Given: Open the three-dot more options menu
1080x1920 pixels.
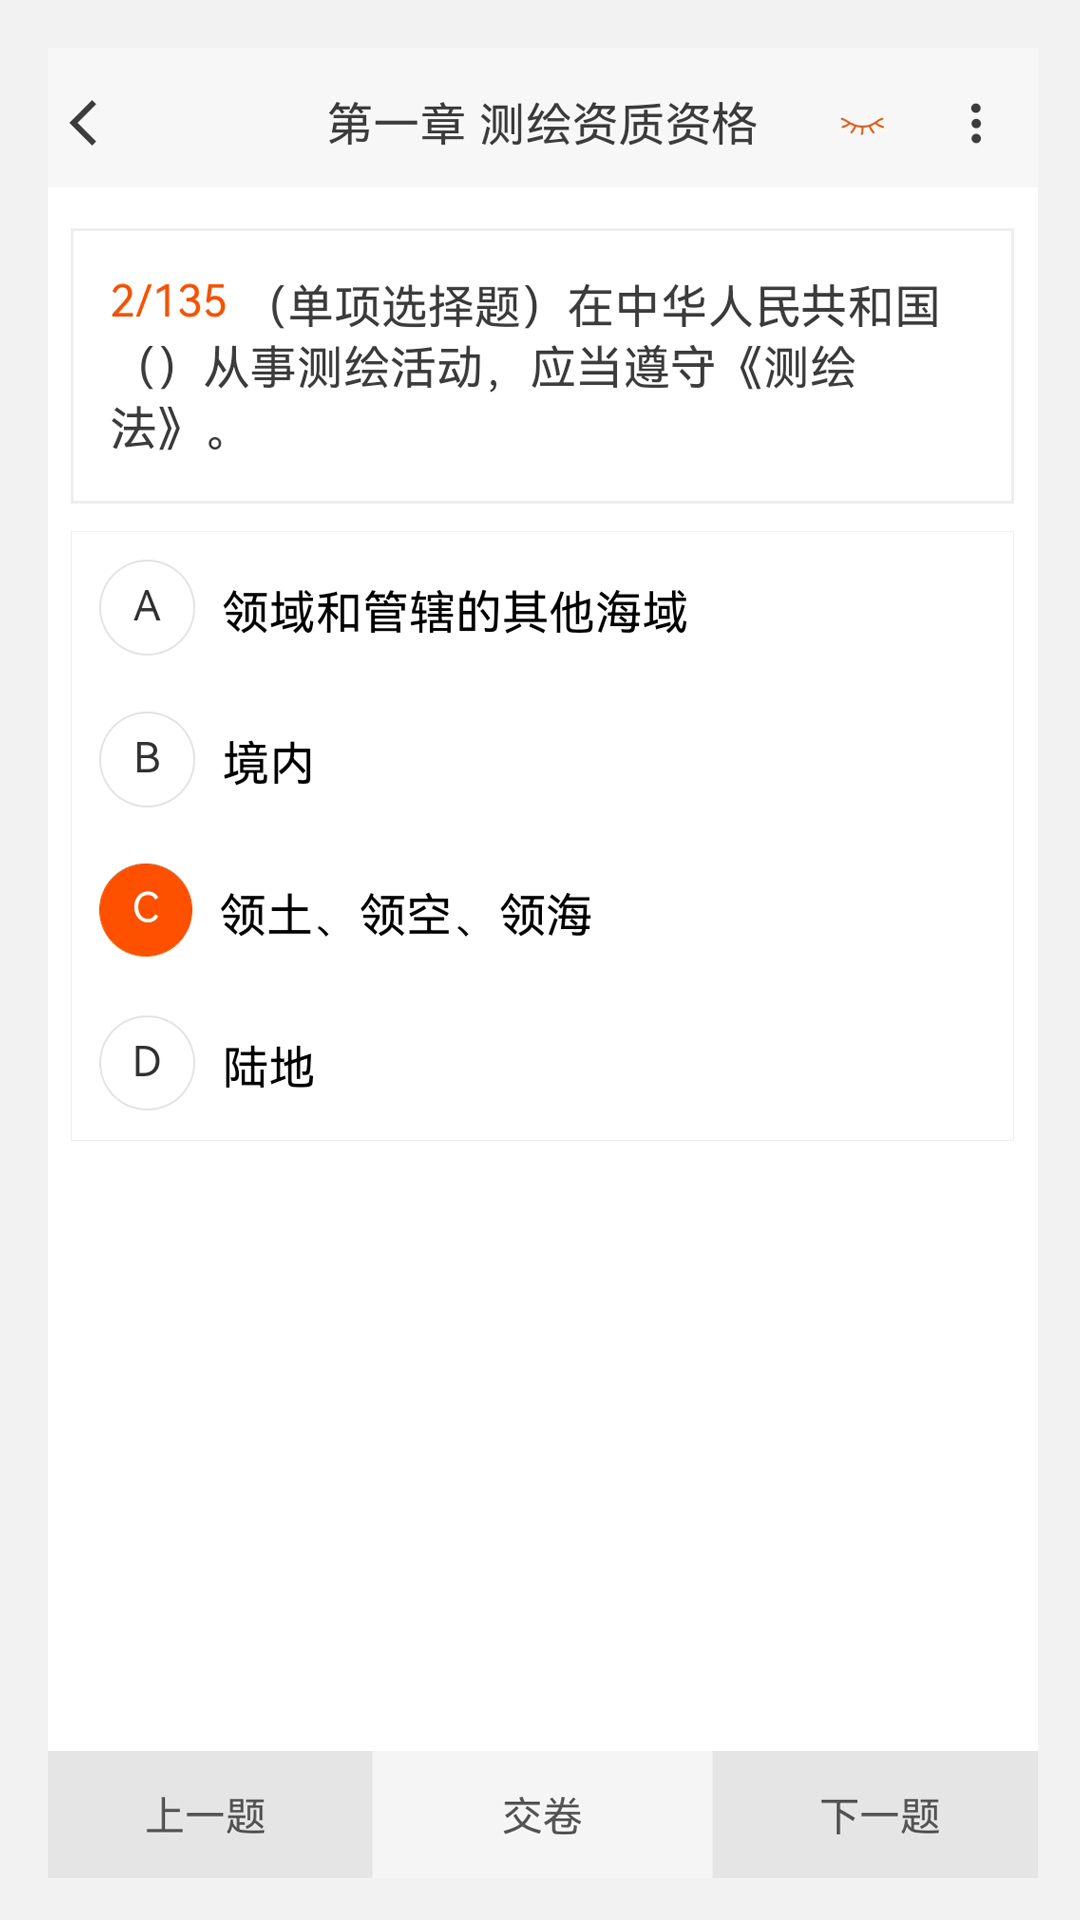Looking at the screenshot, I should pos(975,124).
